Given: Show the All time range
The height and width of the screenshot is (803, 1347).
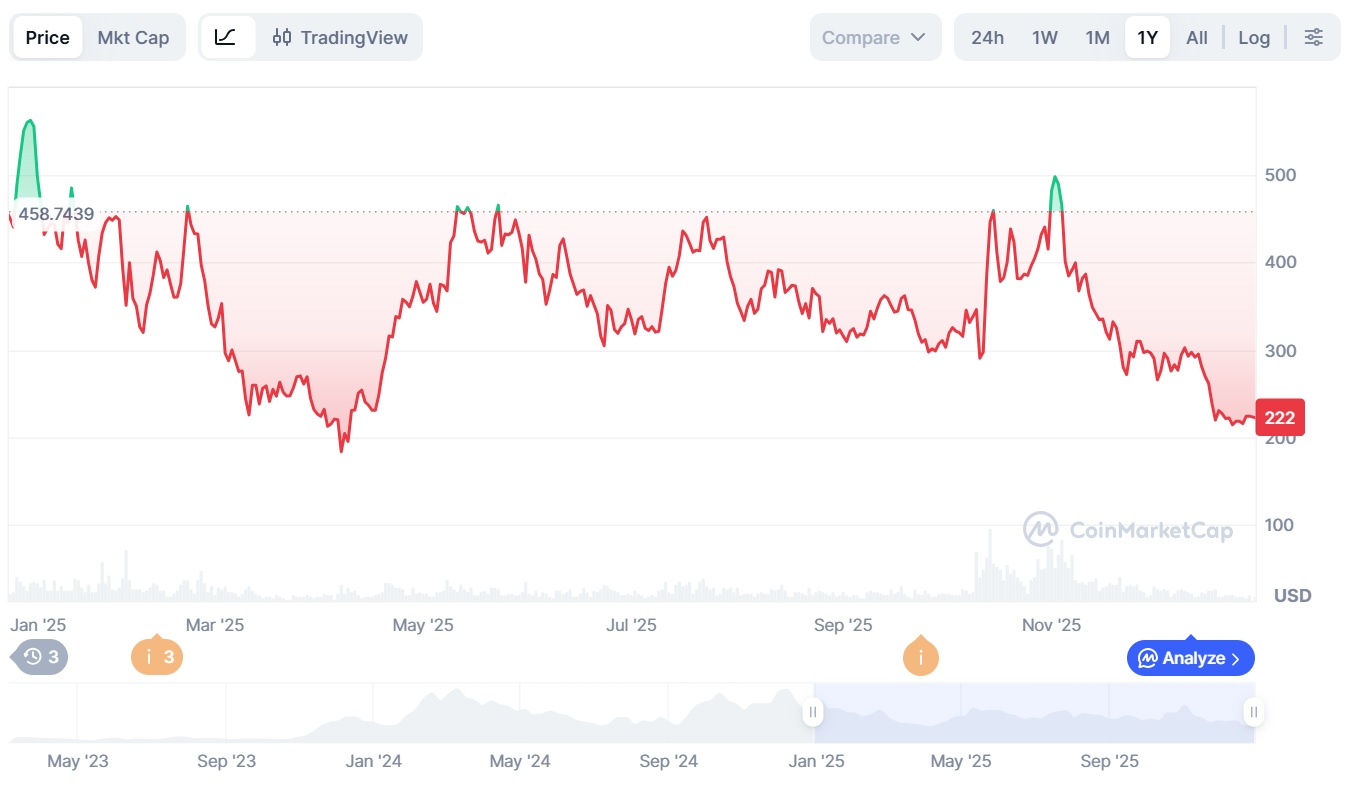Looking at the screenshot, I should click(x=1196, y=38).
